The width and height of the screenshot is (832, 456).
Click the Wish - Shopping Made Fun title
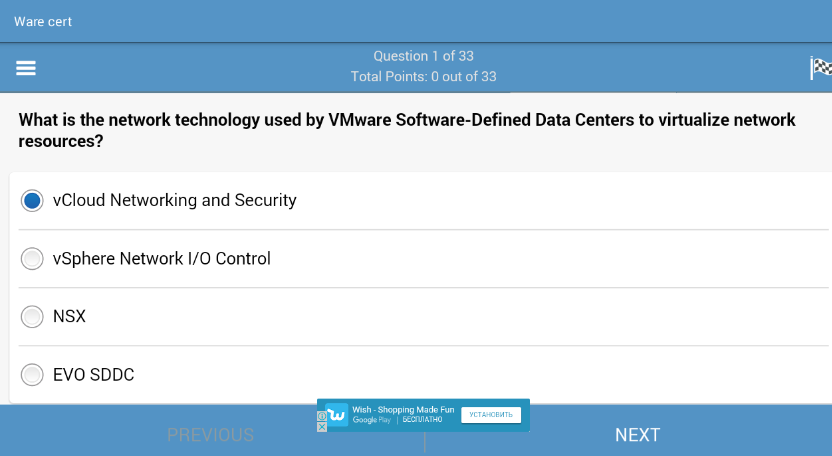point(403,409)
